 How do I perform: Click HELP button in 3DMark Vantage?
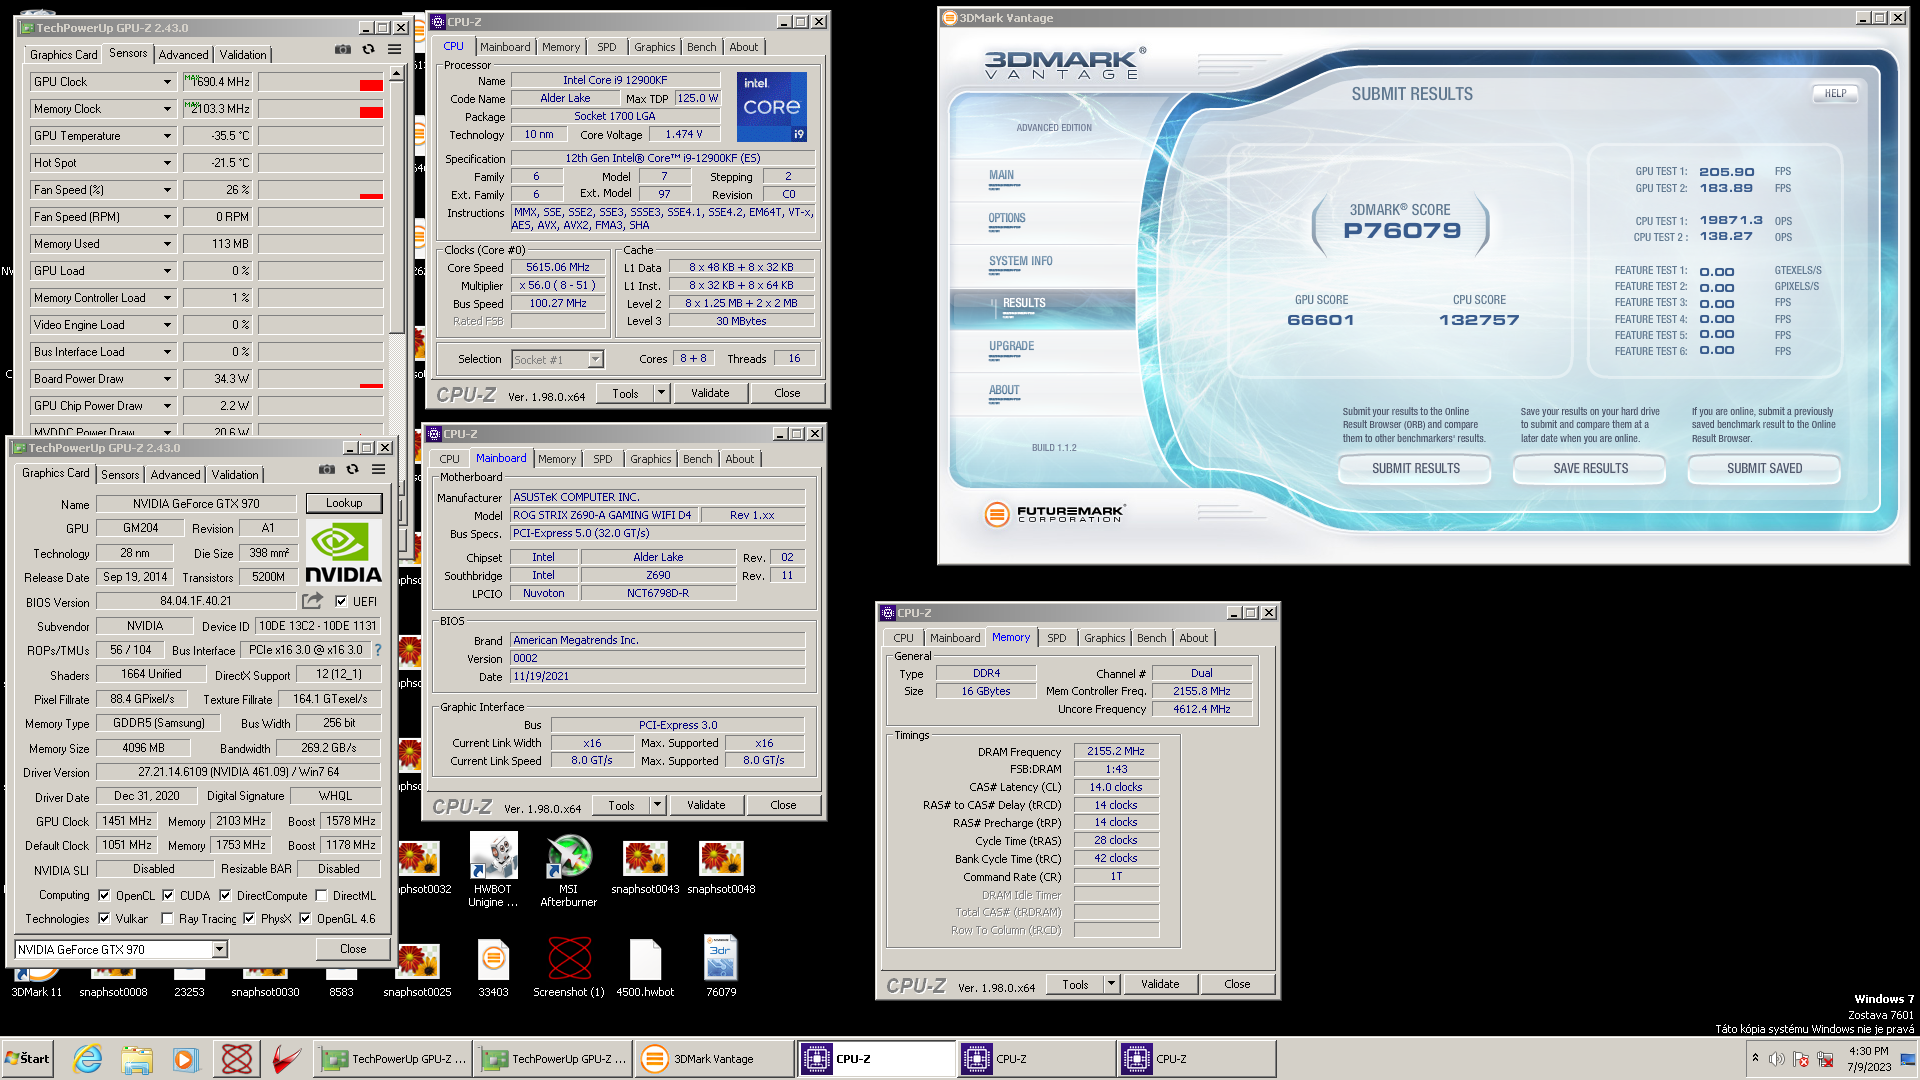point(1835,94)
